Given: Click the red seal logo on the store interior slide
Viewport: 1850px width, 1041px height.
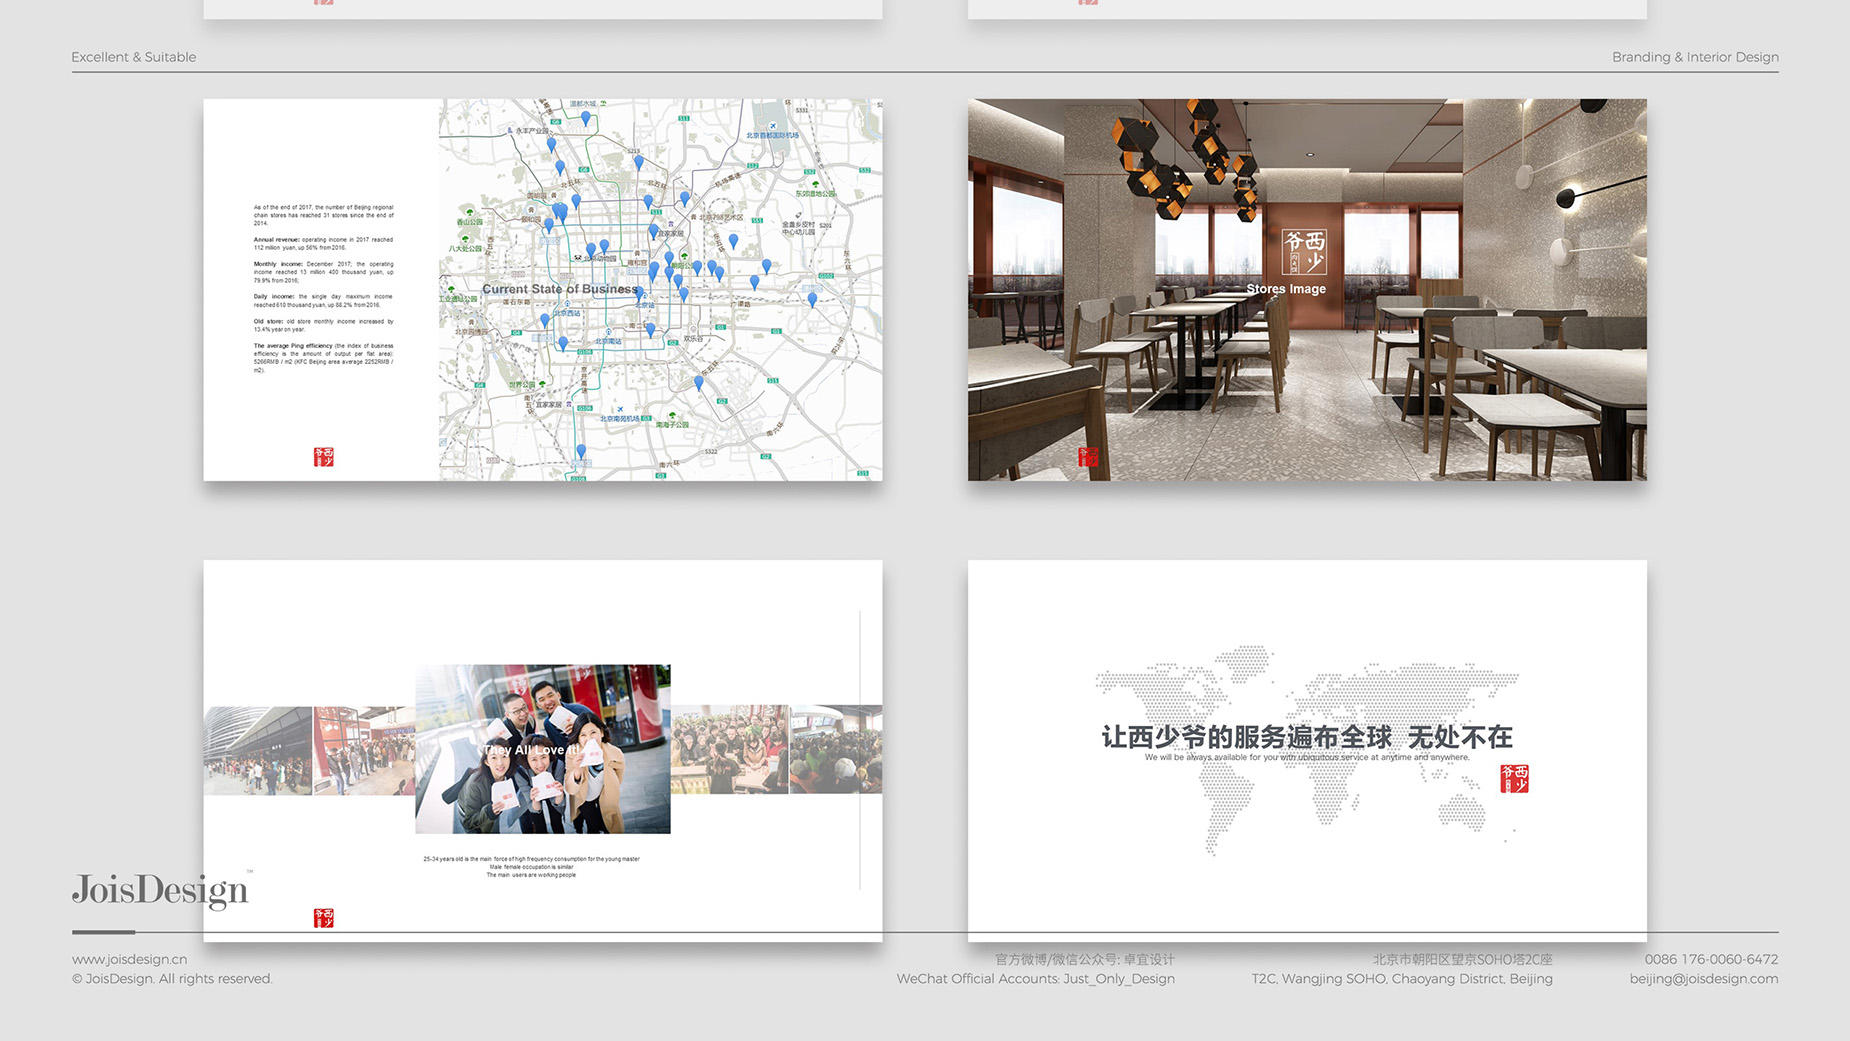Looking at the screenshot, I should [x=1088, y=457].
